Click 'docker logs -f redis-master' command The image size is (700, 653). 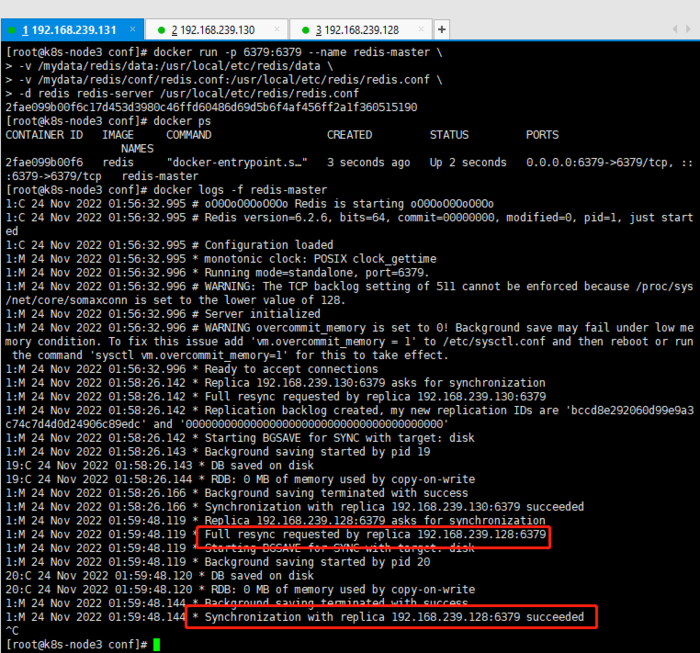click(240, 190)
